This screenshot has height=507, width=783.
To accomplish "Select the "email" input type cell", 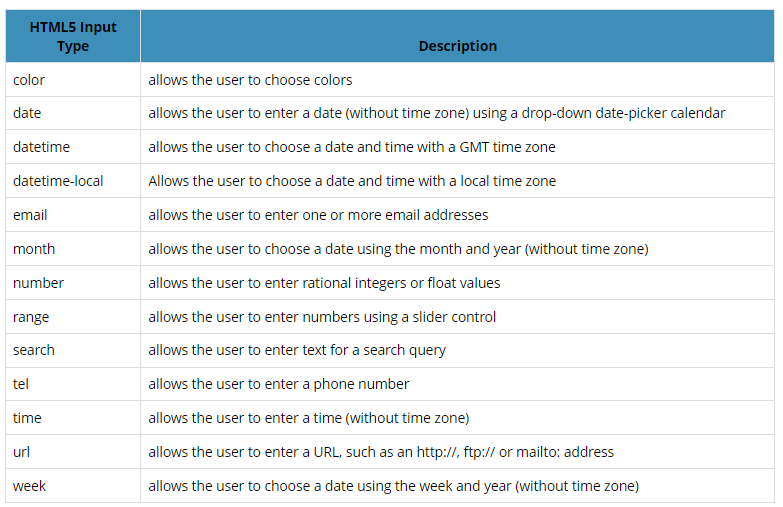I will click(30, 215).
